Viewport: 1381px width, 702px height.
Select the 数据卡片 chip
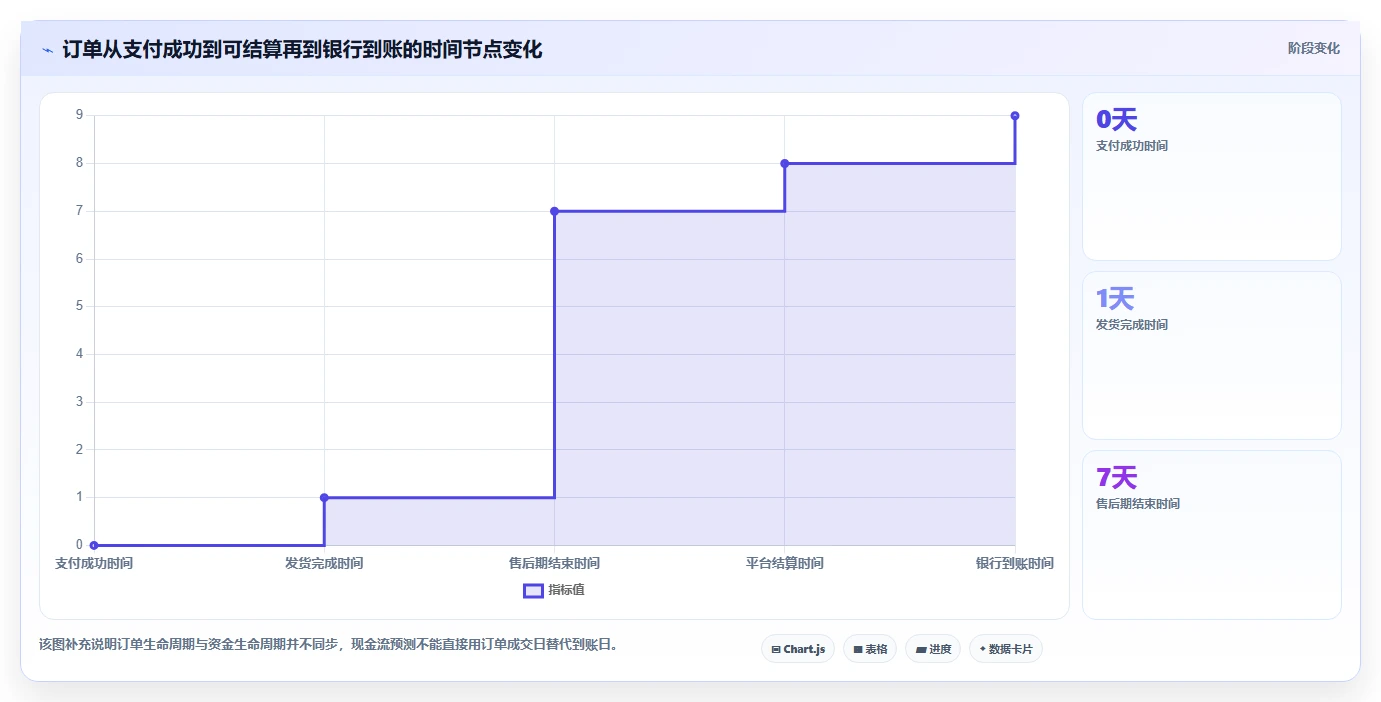(1006, 649)
